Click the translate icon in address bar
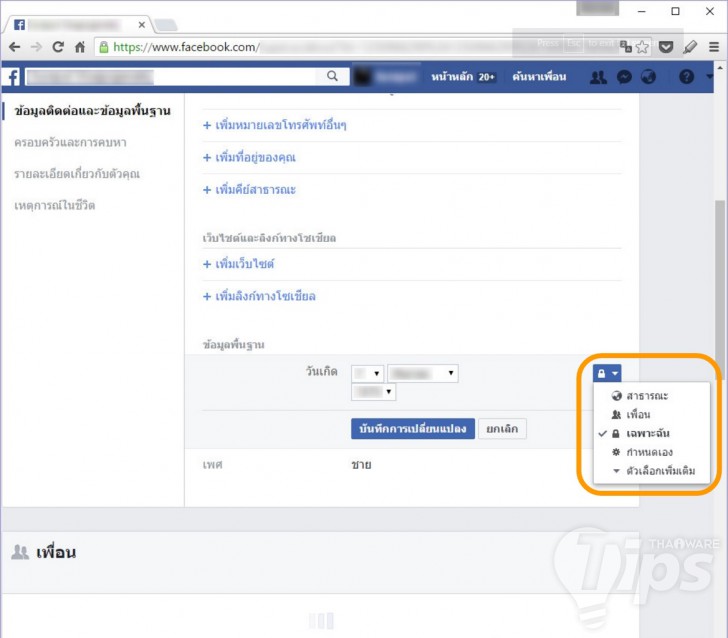The image size is (728, 638). click(625, 47)
